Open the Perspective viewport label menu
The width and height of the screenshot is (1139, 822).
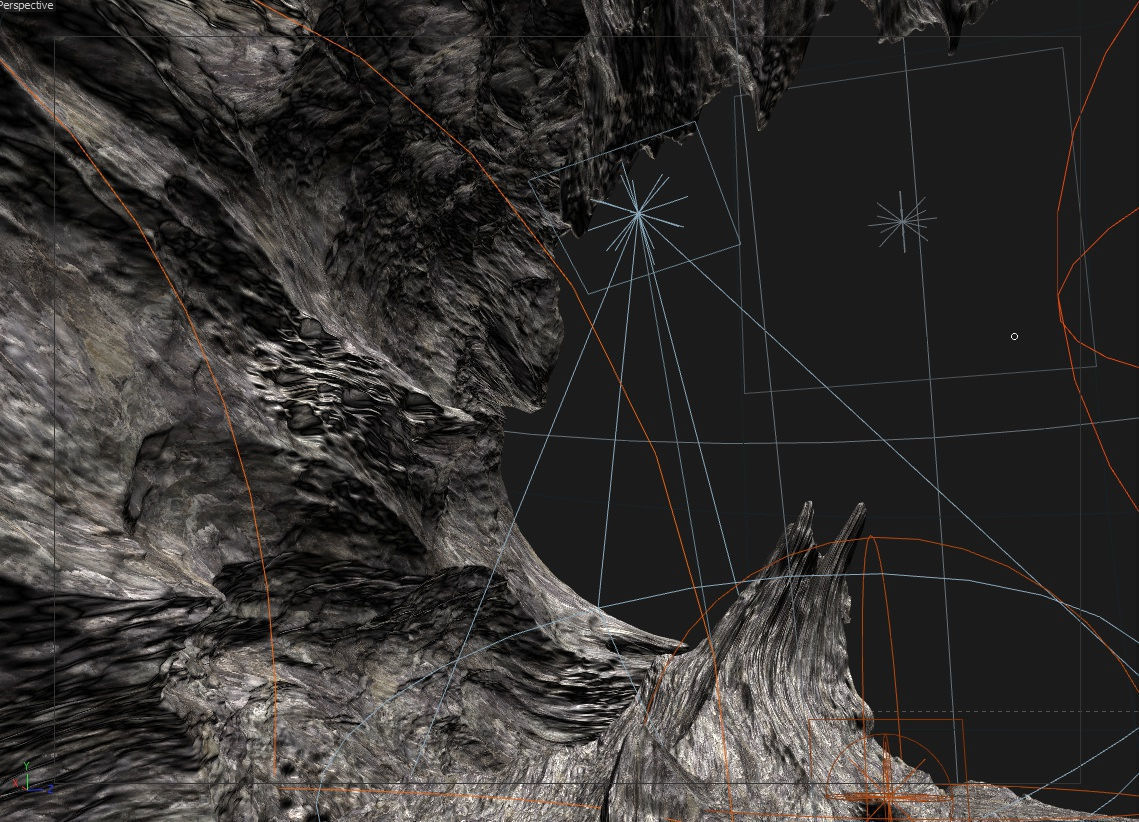coord(27,5)
